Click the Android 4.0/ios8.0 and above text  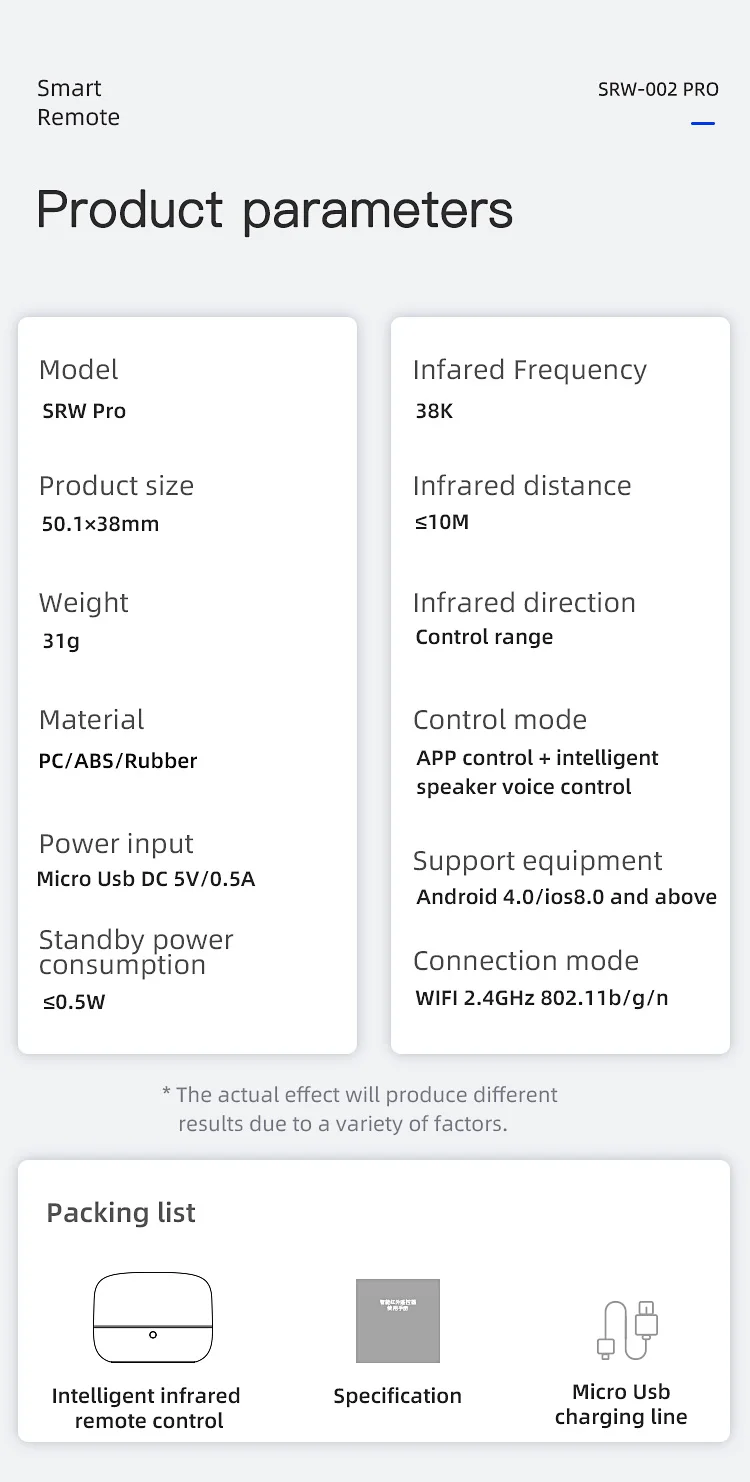point(566,897)
